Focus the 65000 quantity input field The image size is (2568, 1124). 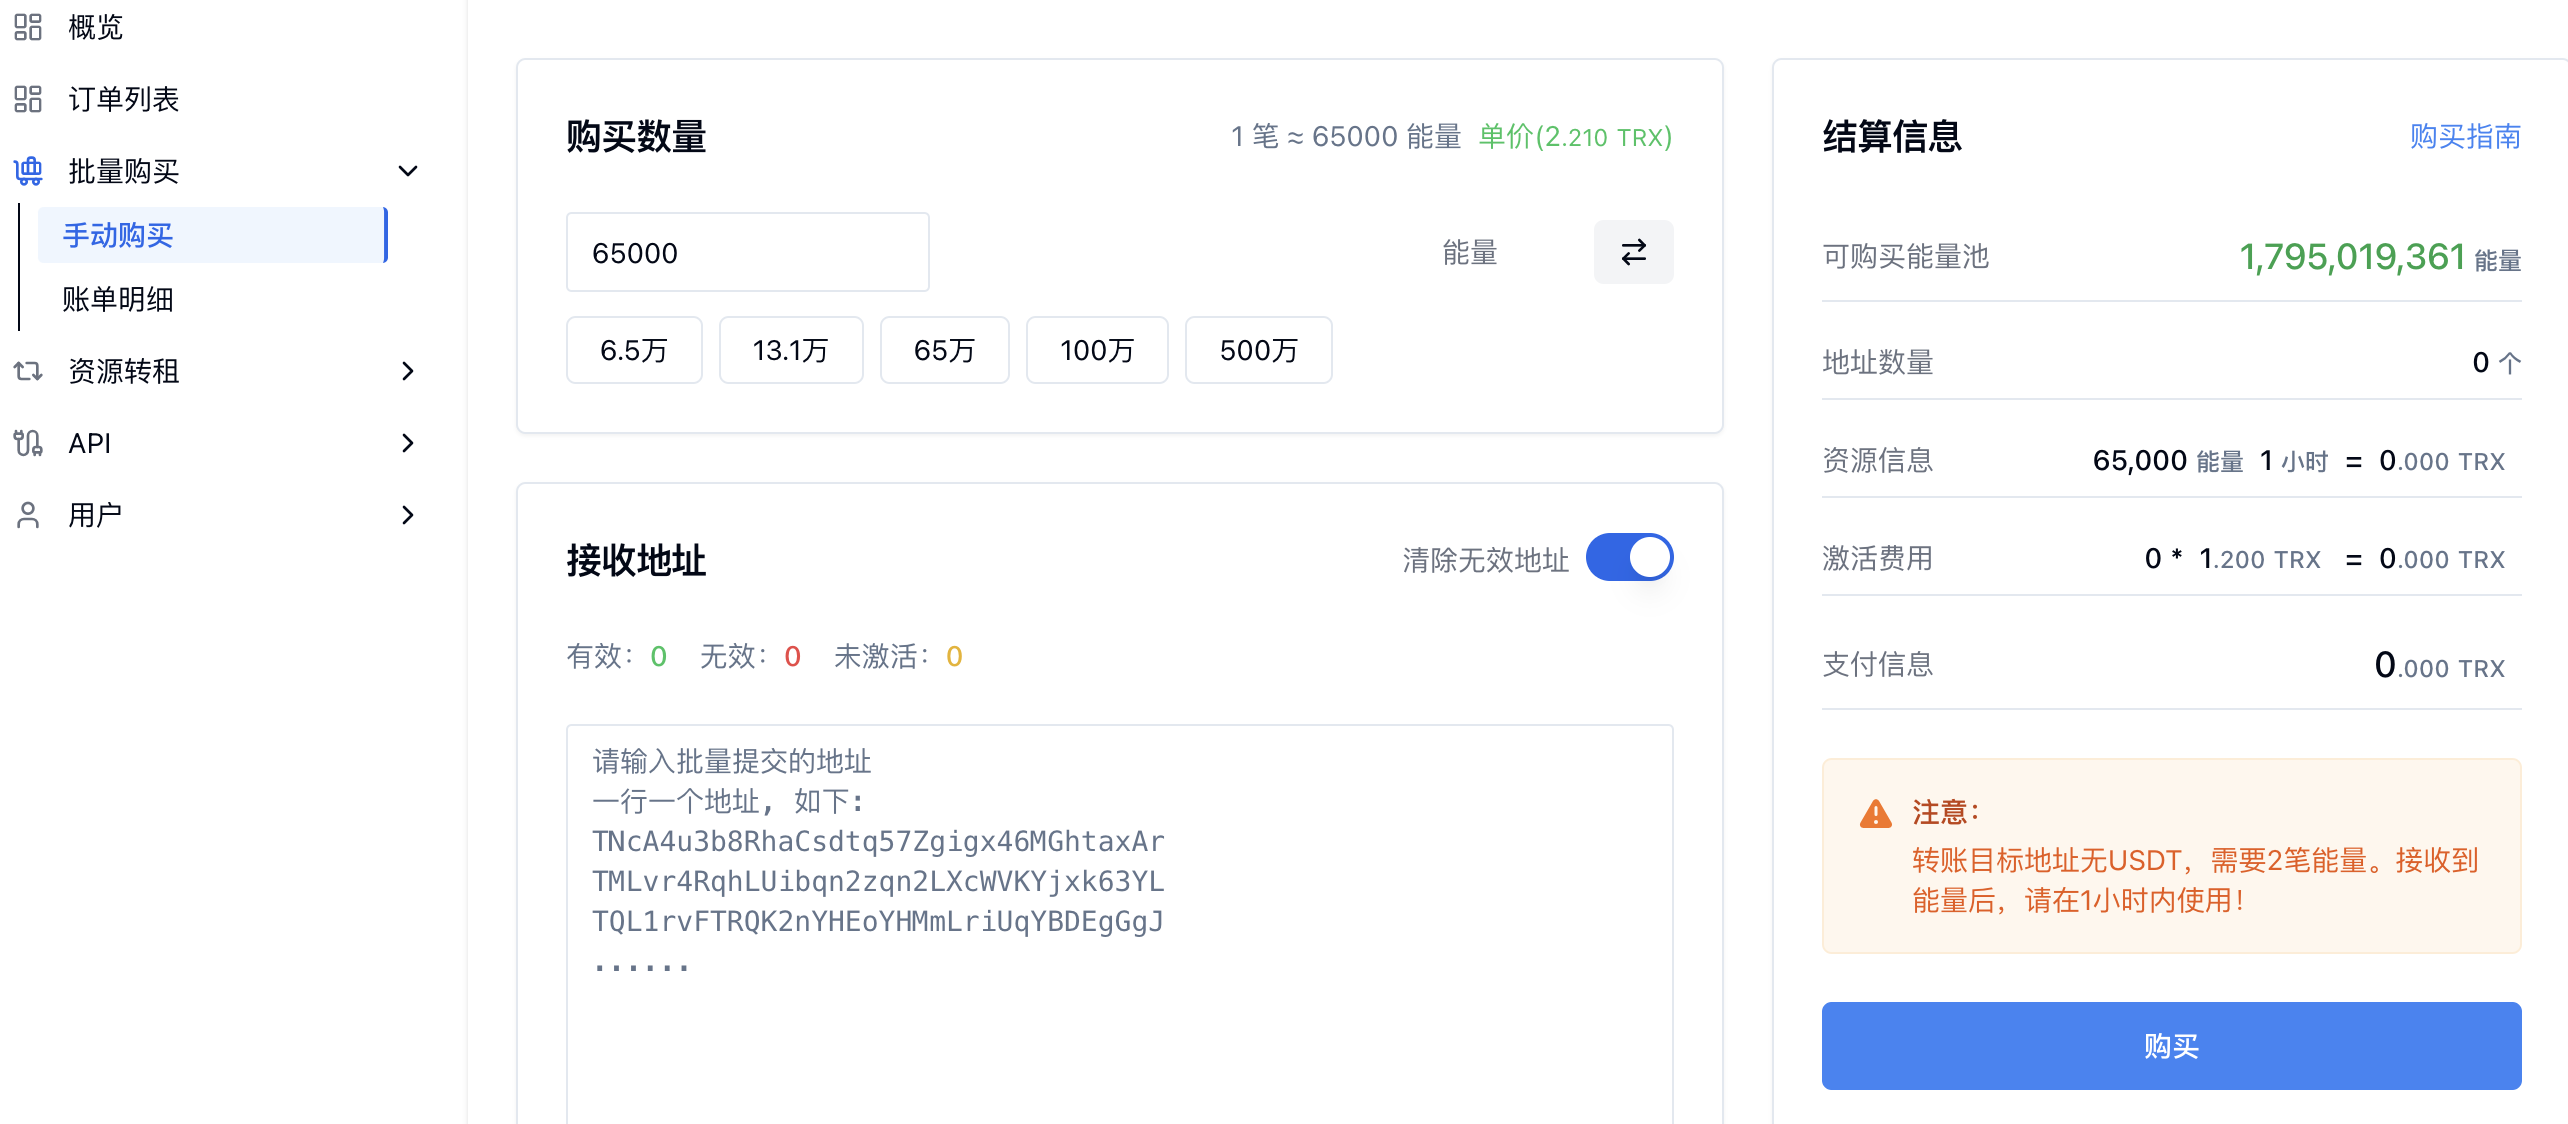(x=748, y=252)
